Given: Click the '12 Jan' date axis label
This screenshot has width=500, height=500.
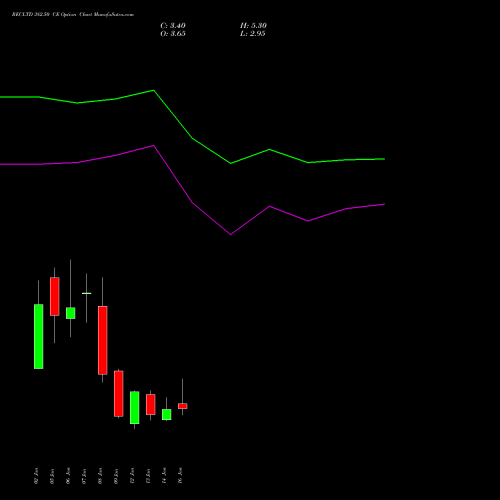Looking at the screenshot, I should [x=132, y=476].
